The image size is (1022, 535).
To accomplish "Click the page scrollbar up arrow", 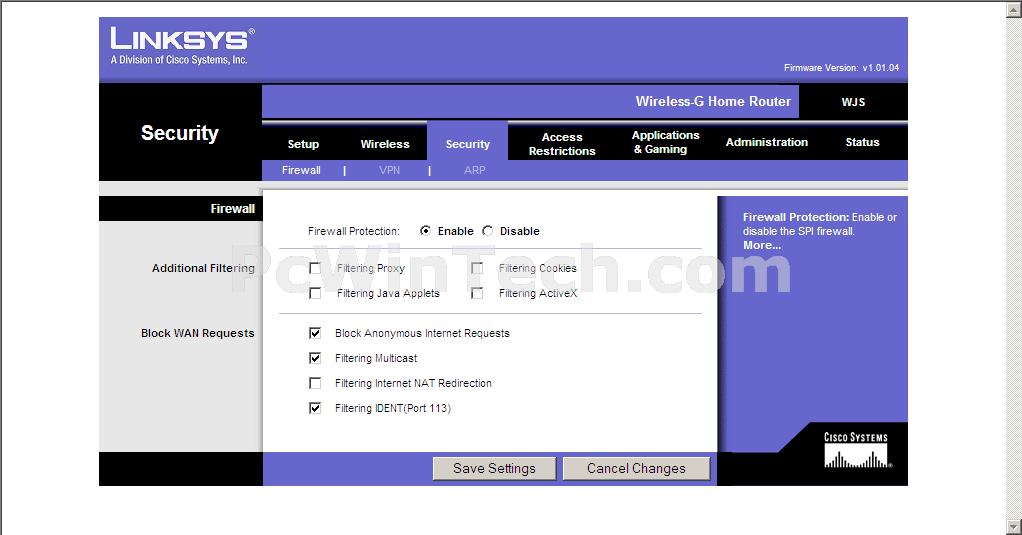I will point(1014,8).
